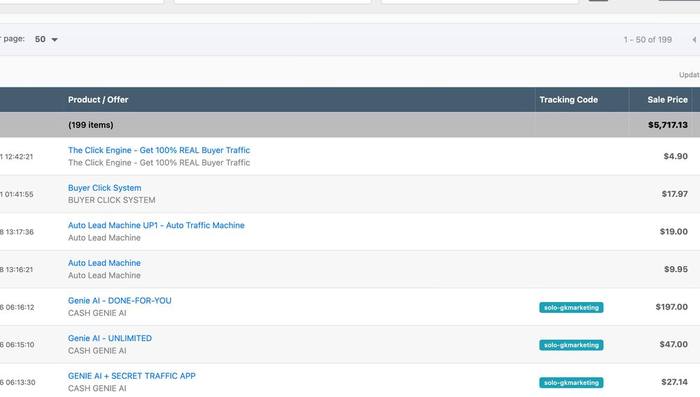The image size is (700, 397).
Task: Open The Click Engine product link
Action: (159, 150)
